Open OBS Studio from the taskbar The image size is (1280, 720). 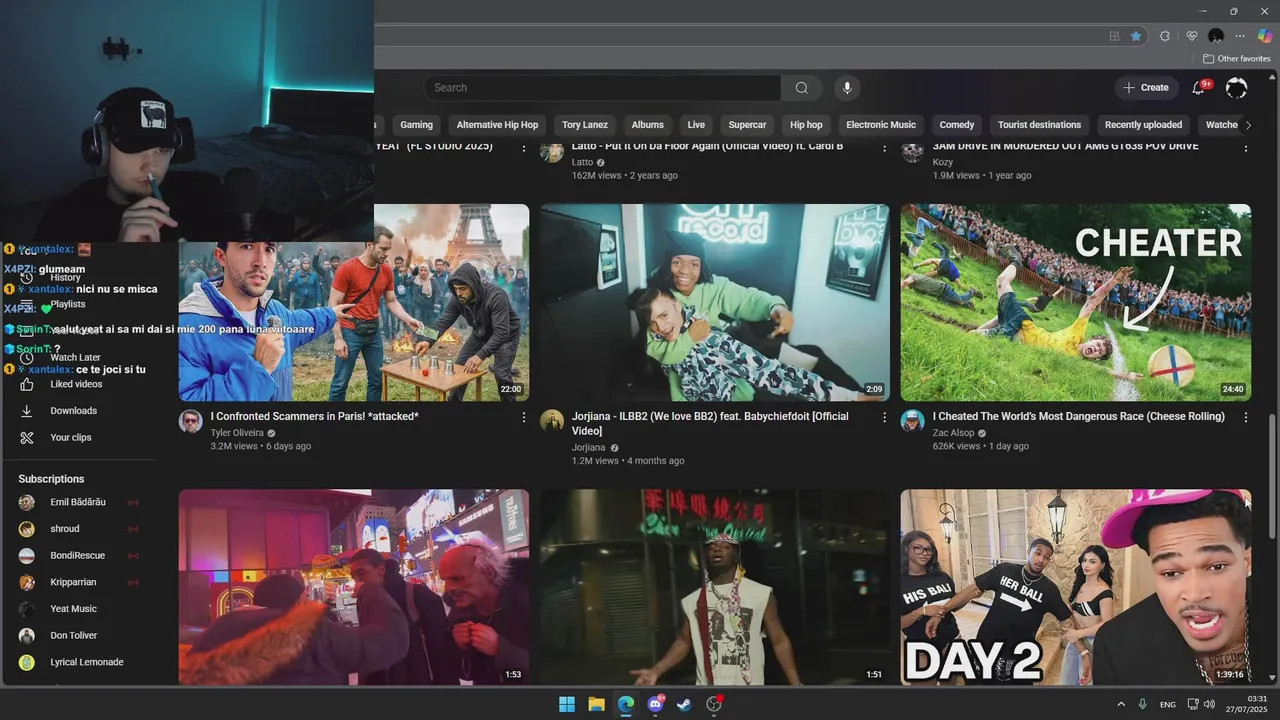tap(714, 704)
